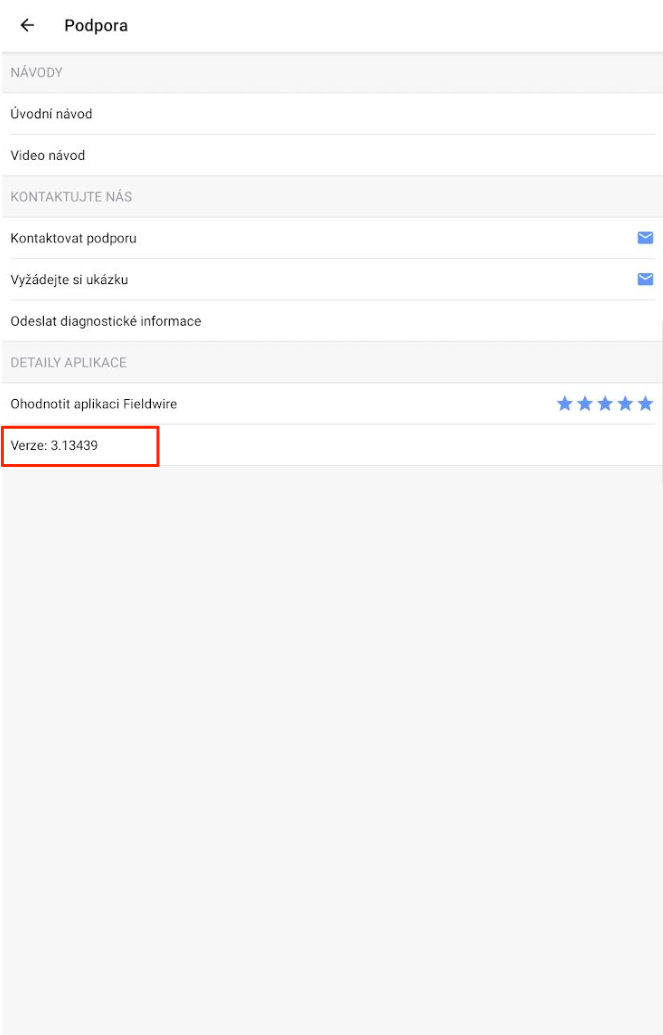Click the envelope icon beside Vyžádejte si ukázku

(645, 279)
